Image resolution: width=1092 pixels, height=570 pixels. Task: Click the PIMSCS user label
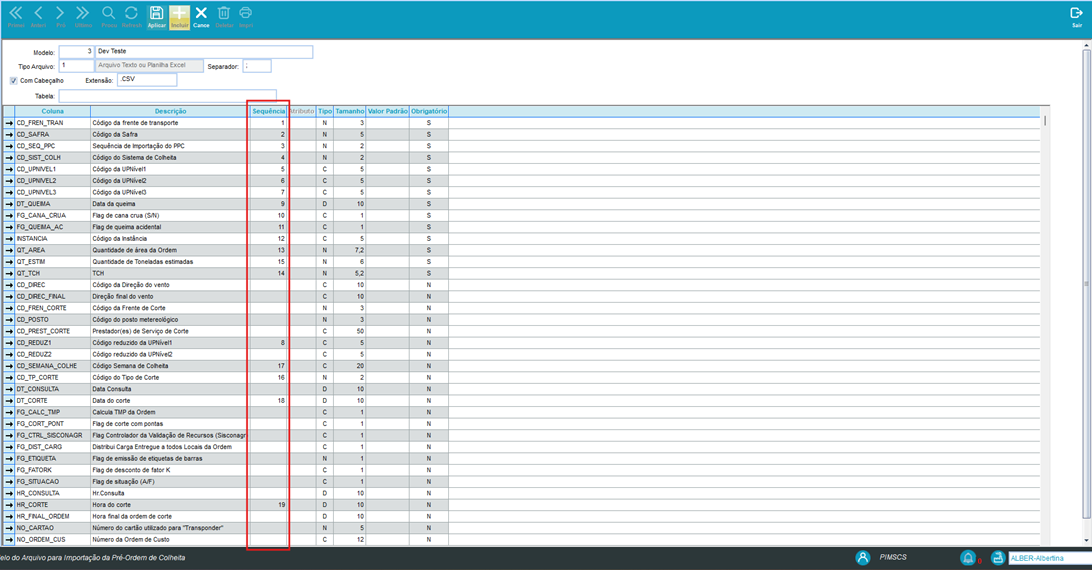[x=893, y=557]
